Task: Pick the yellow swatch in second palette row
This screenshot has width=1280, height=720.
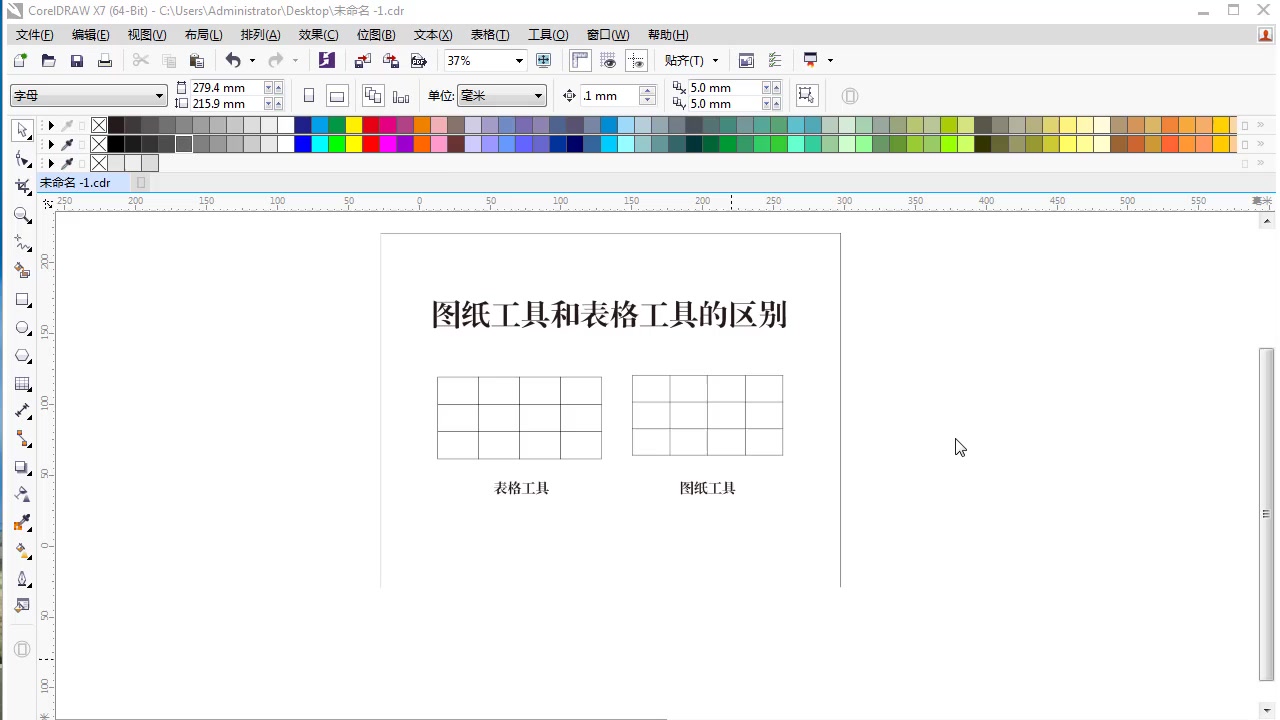Action: [x=353, y=144]
